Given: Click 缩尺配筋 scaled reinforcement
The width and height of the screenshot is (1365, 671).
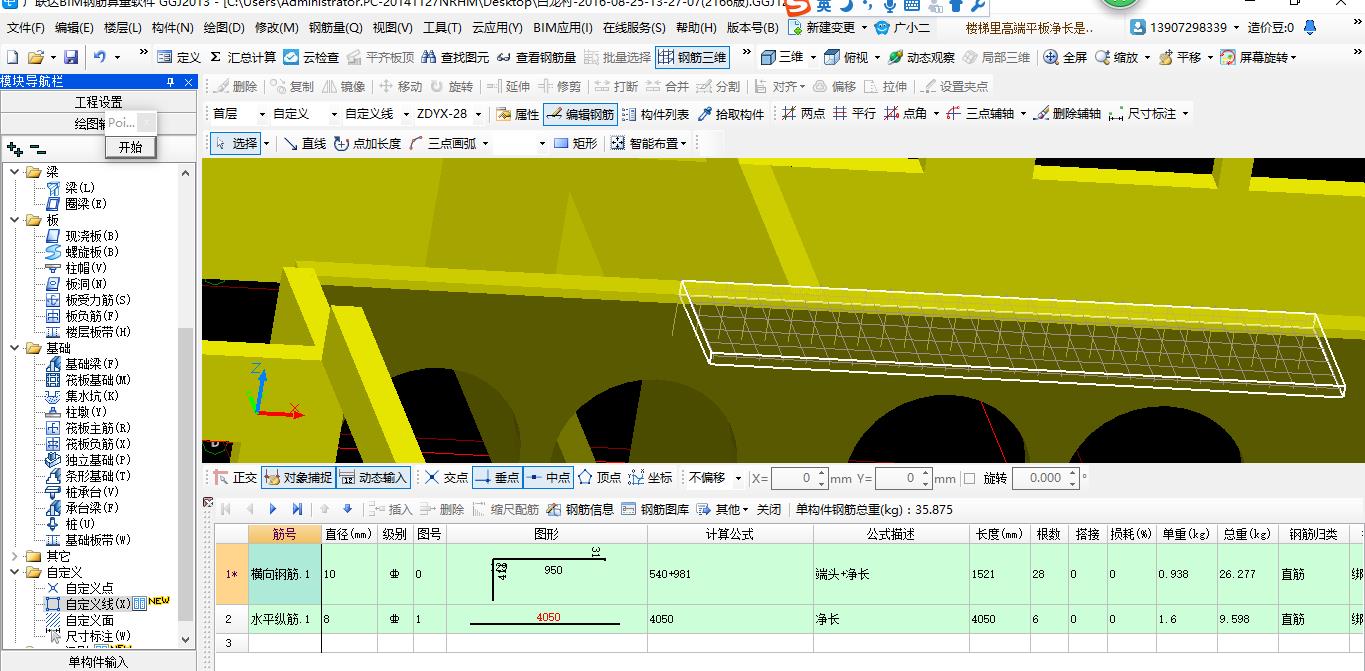Looking at the screenshot, I should (506, 509).
